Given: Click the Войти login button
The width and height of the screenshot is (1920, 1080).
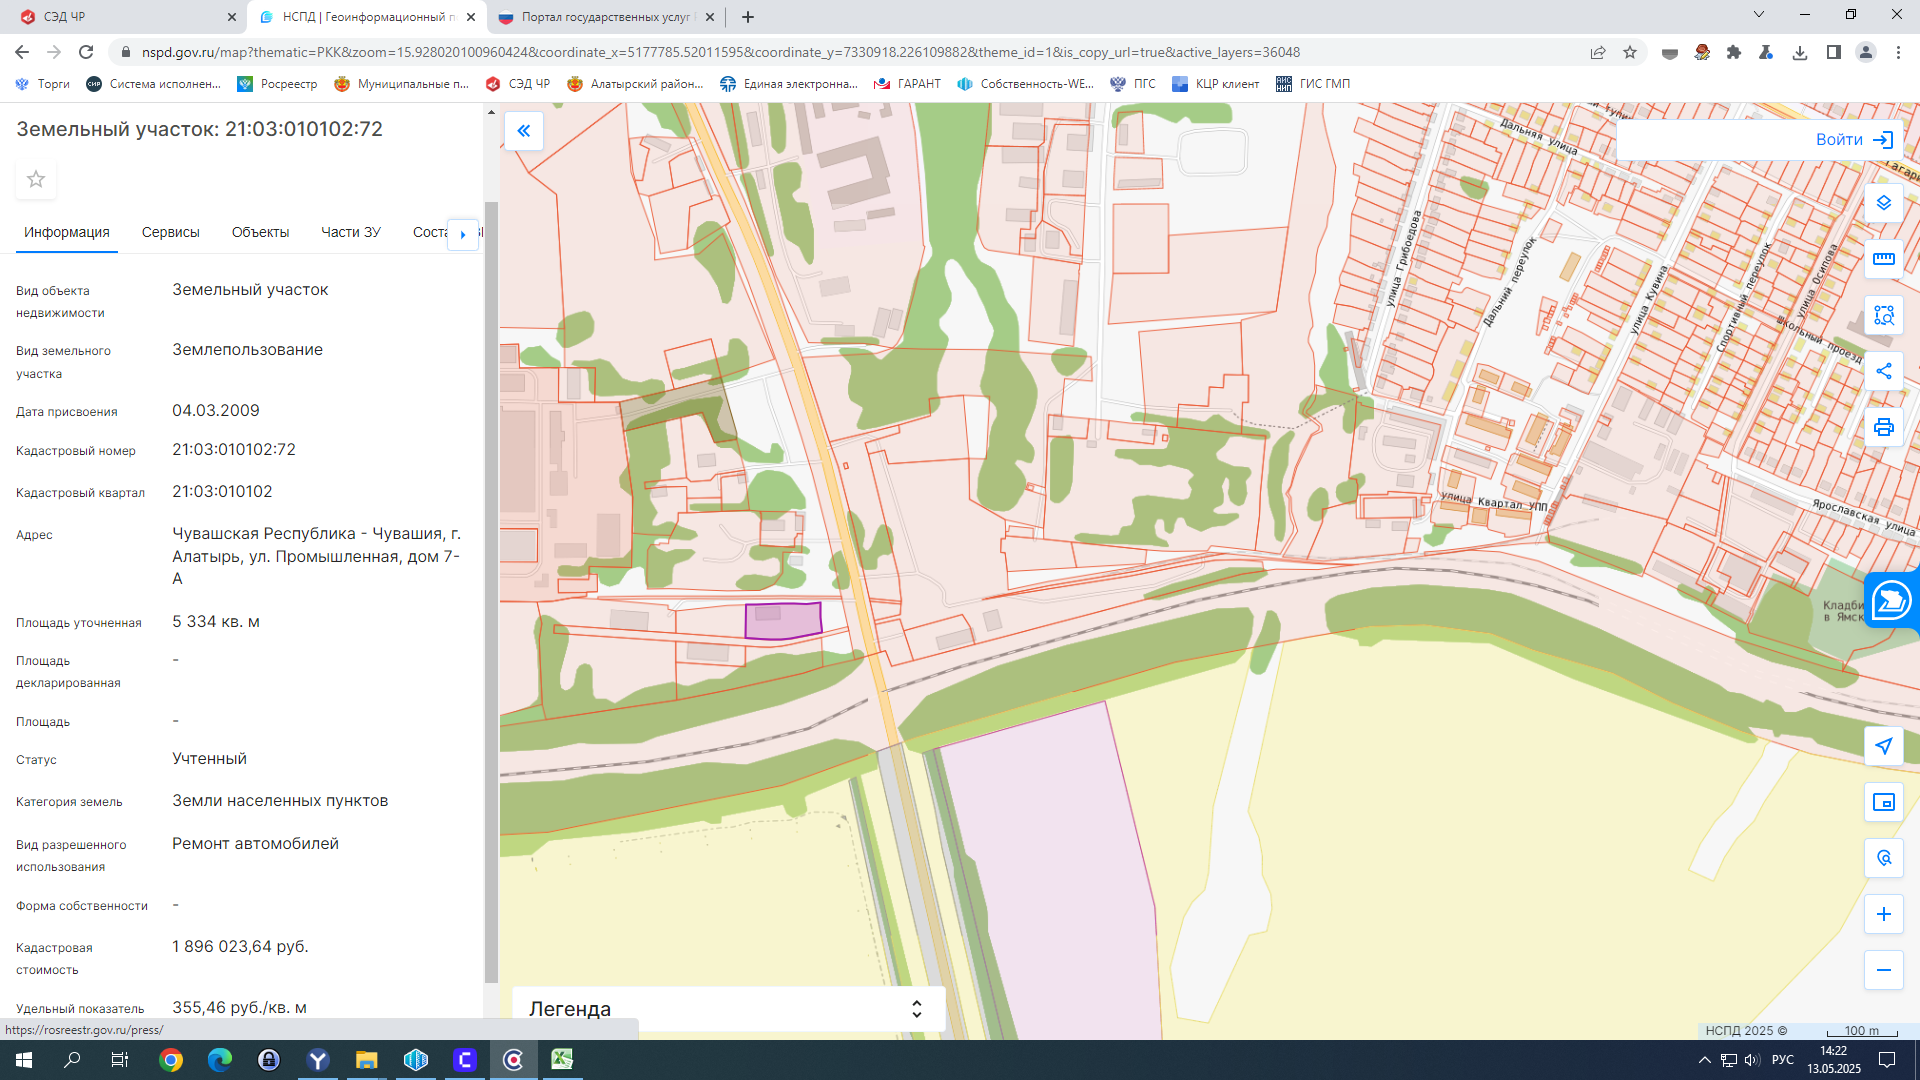Looking at the screenshot, I should (1854, 140).
